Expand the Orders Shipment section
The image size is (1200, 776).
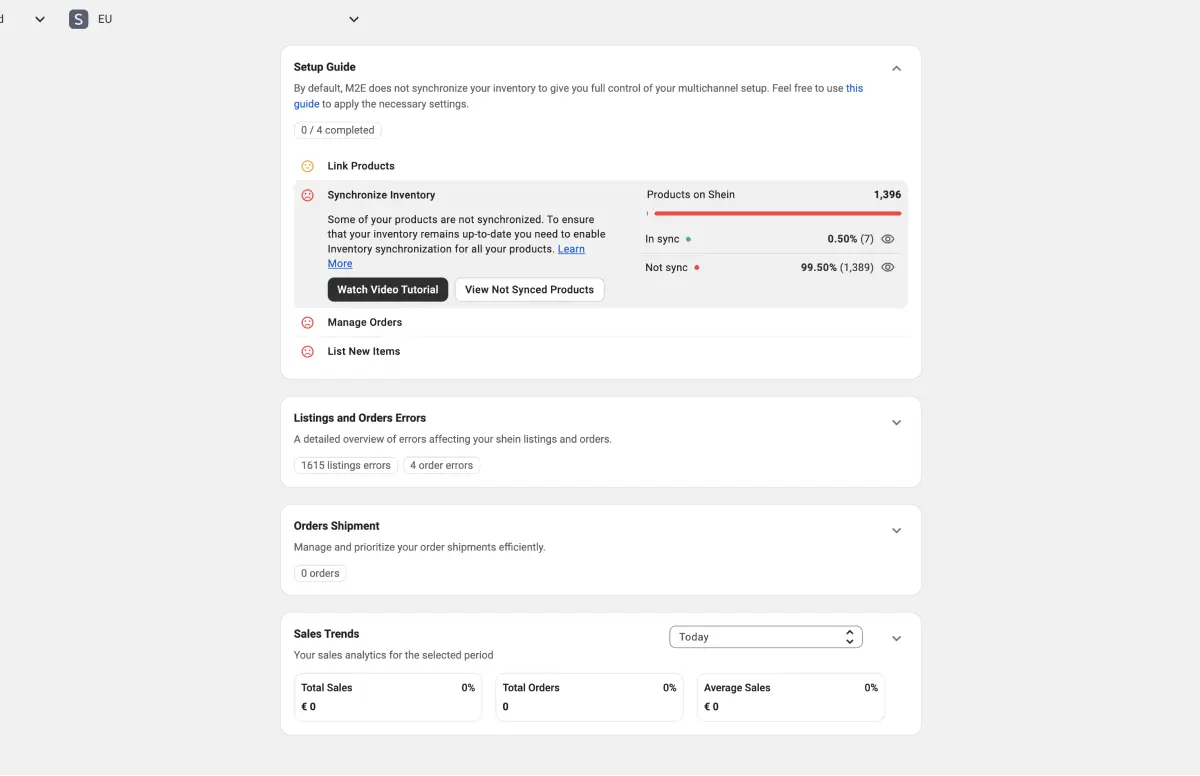pos(896,531)
